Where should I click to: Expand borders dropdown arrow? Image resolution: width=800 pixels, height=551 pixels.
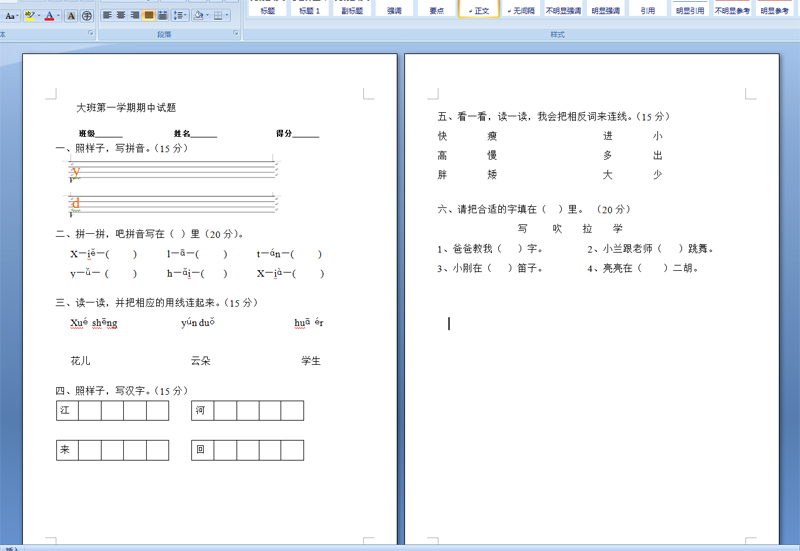pyautogui.click(x=227, y=15)
